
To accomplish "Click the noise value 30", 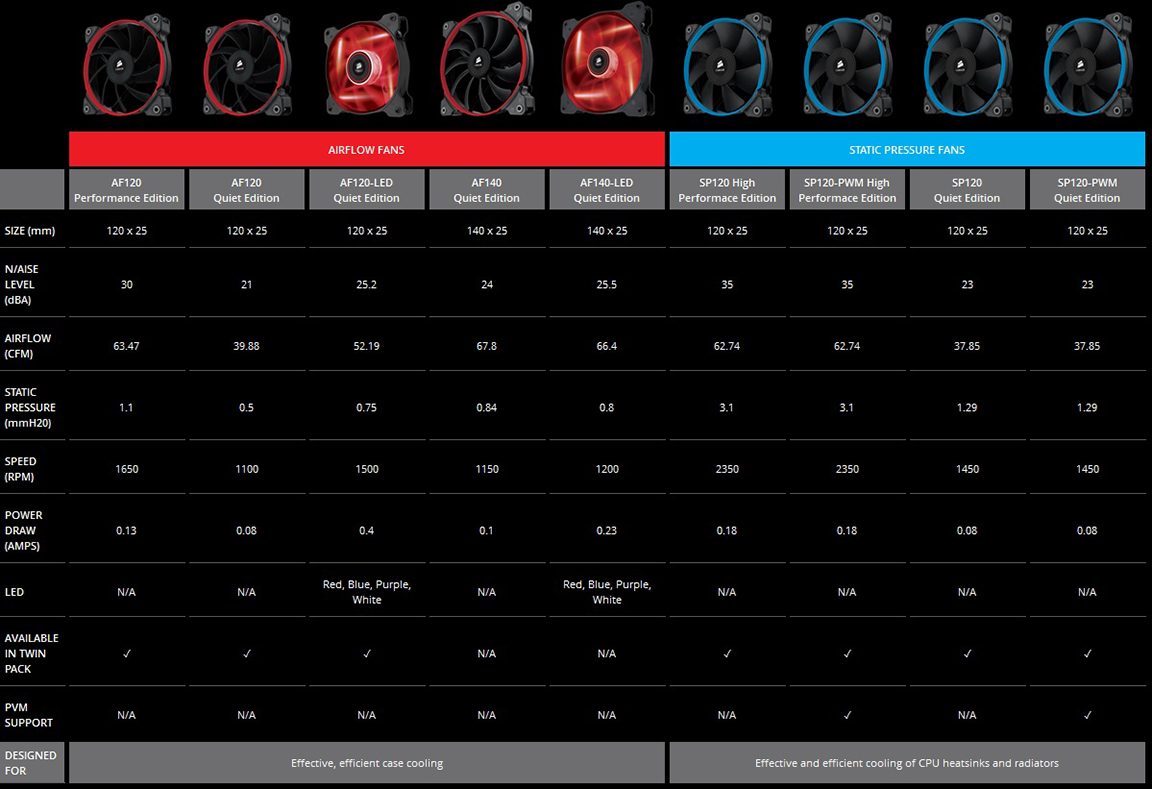I will tap(126, 284).
